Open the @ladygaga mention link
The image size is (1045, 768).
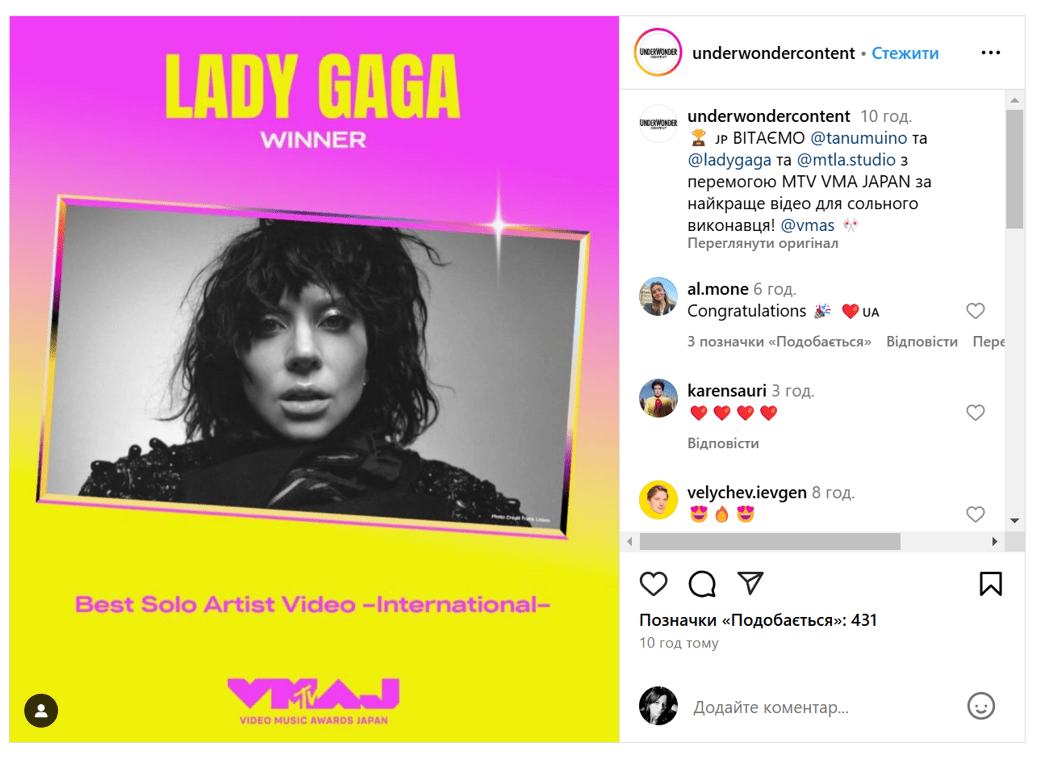[x=729, y=160]
